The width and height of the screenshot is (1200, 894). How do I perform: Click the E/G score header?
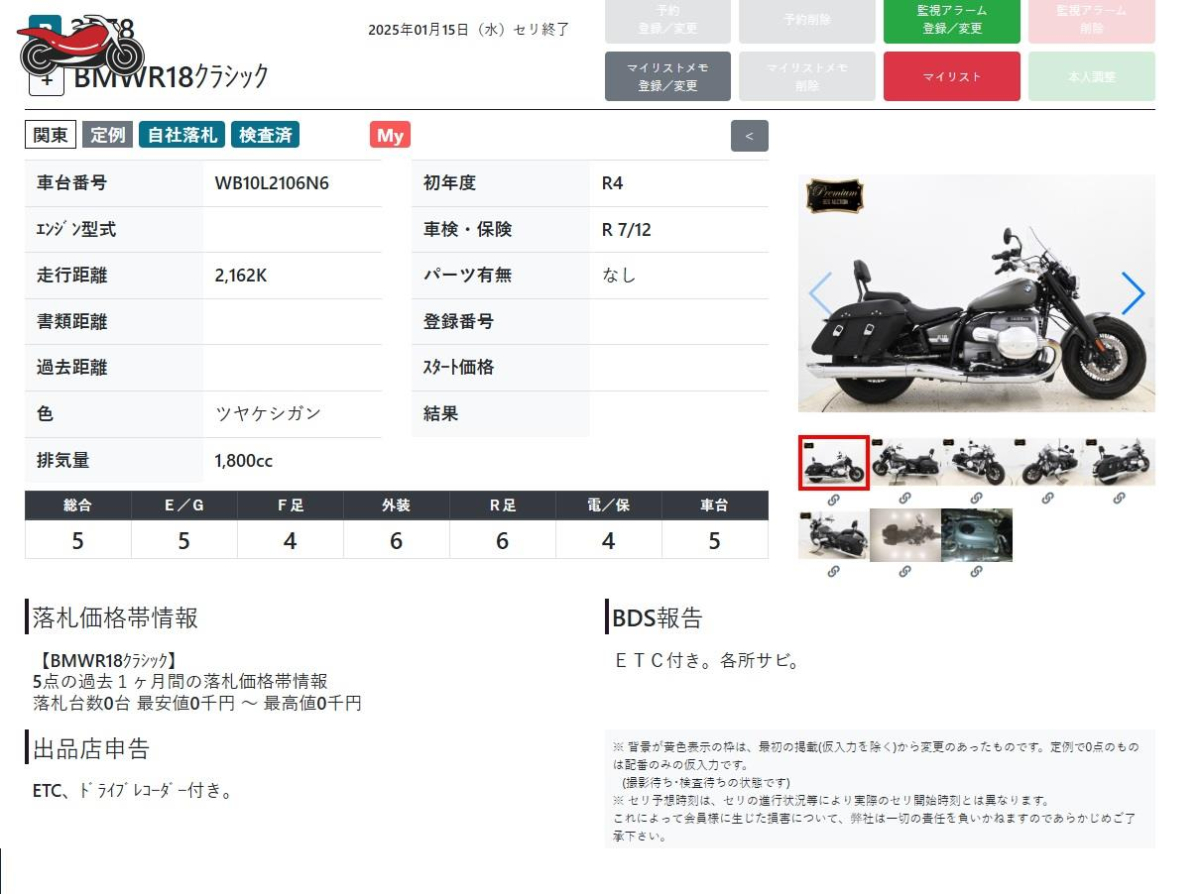tap(184, 505)
